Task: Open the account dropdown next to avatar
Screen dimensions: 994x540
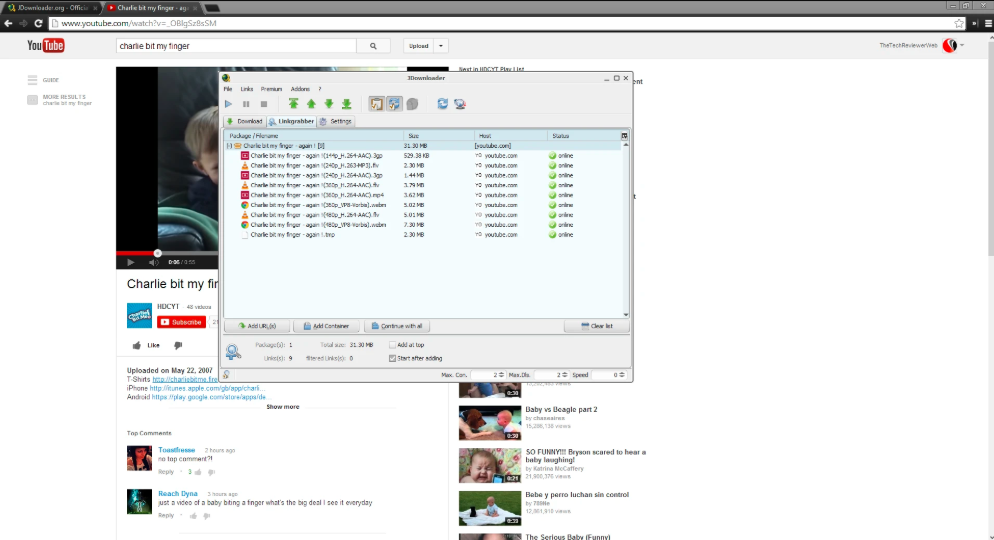Action: pos(962,45)
